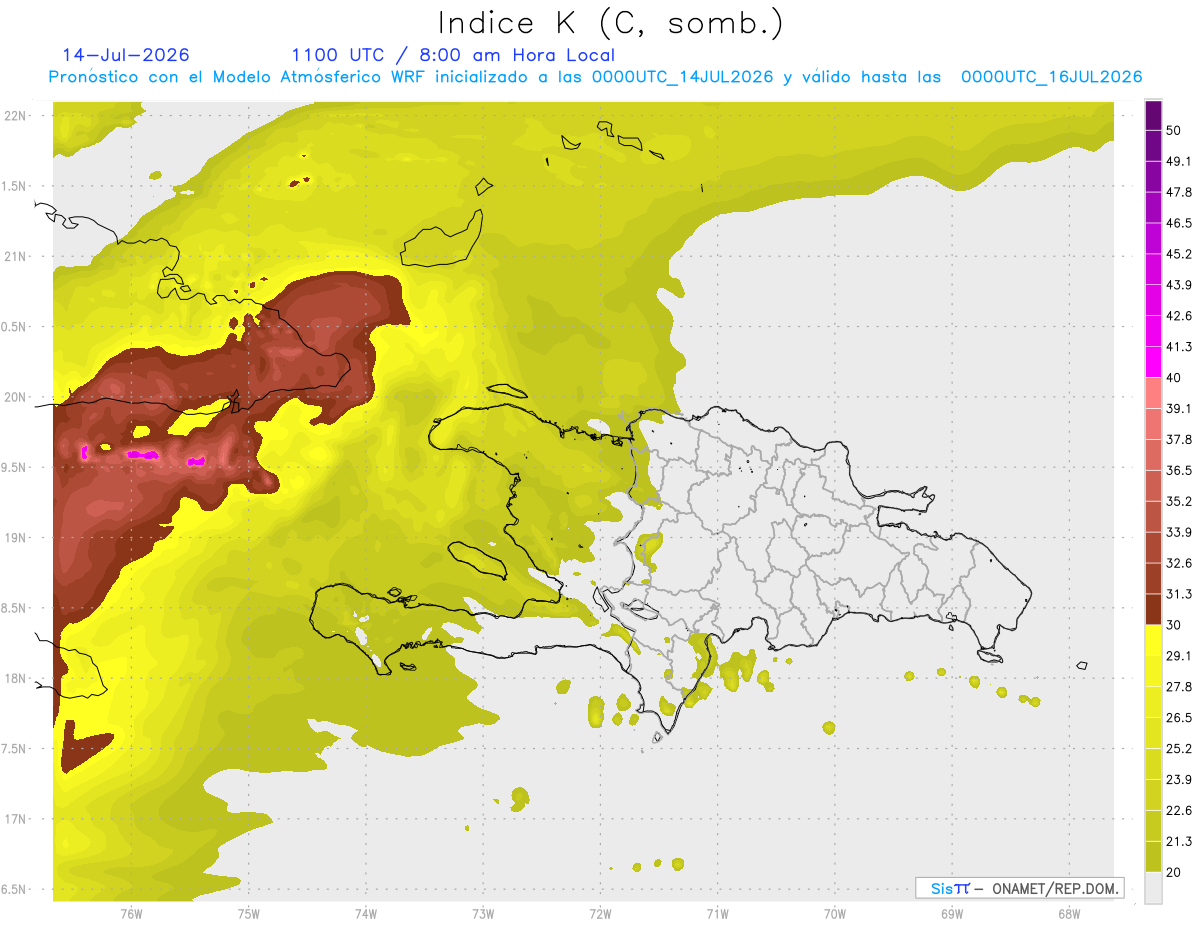The image size is (1200, 927).
Task: Click the '22N' latitude label
Action: (16, 116)
